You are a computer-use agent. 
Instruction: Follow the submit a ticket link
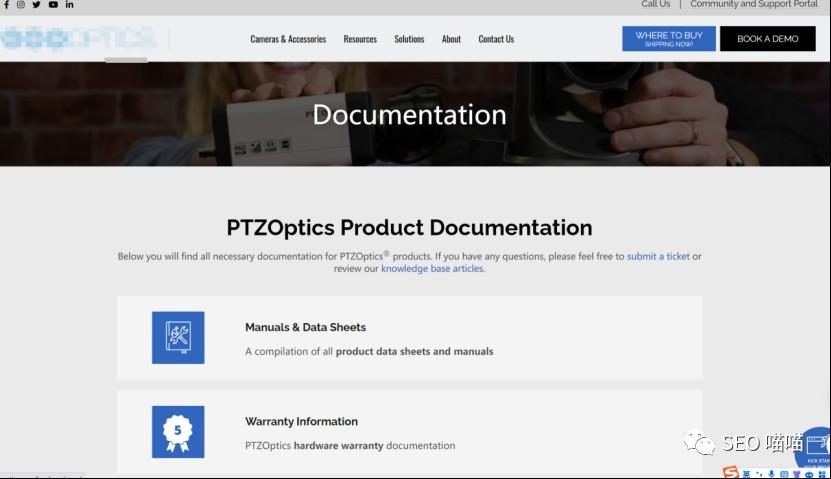658,256
